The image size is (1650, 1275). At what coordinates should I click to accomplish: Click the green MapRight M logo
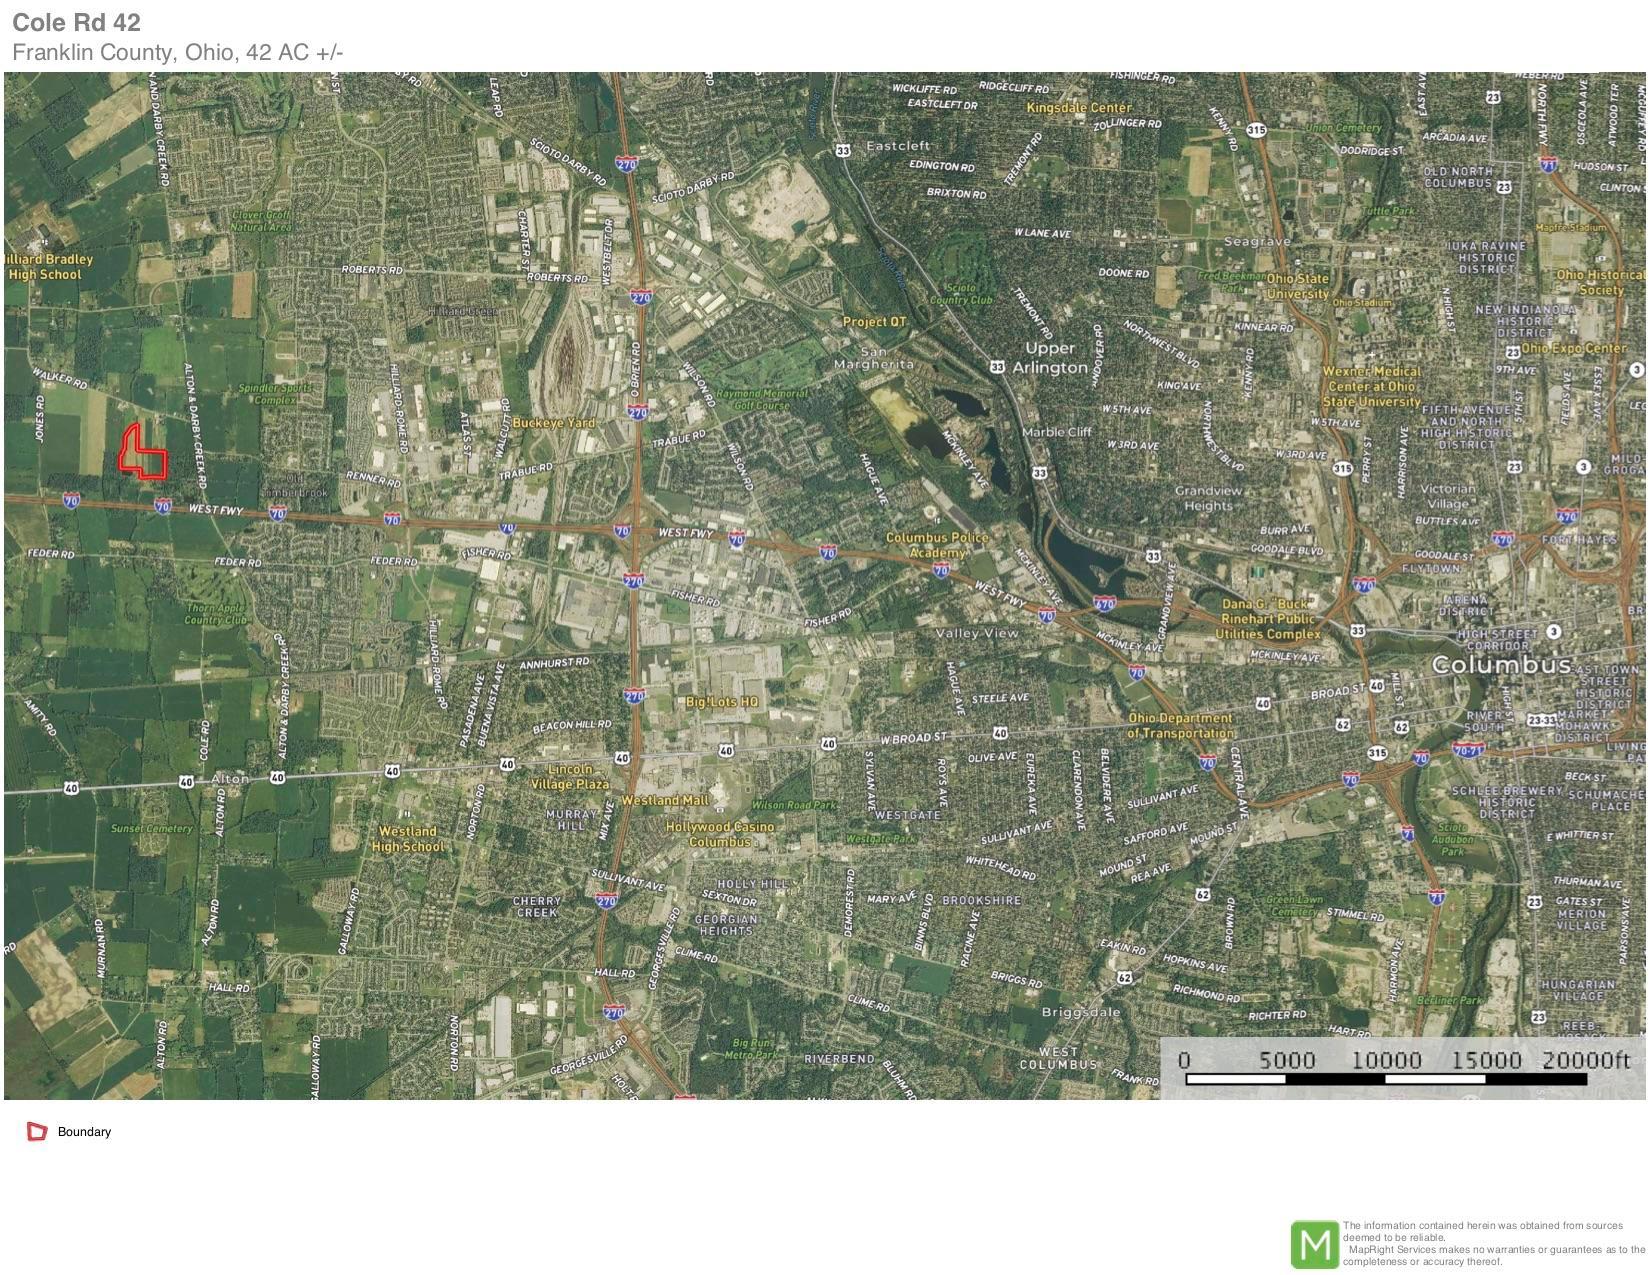click(1315, 1245)
